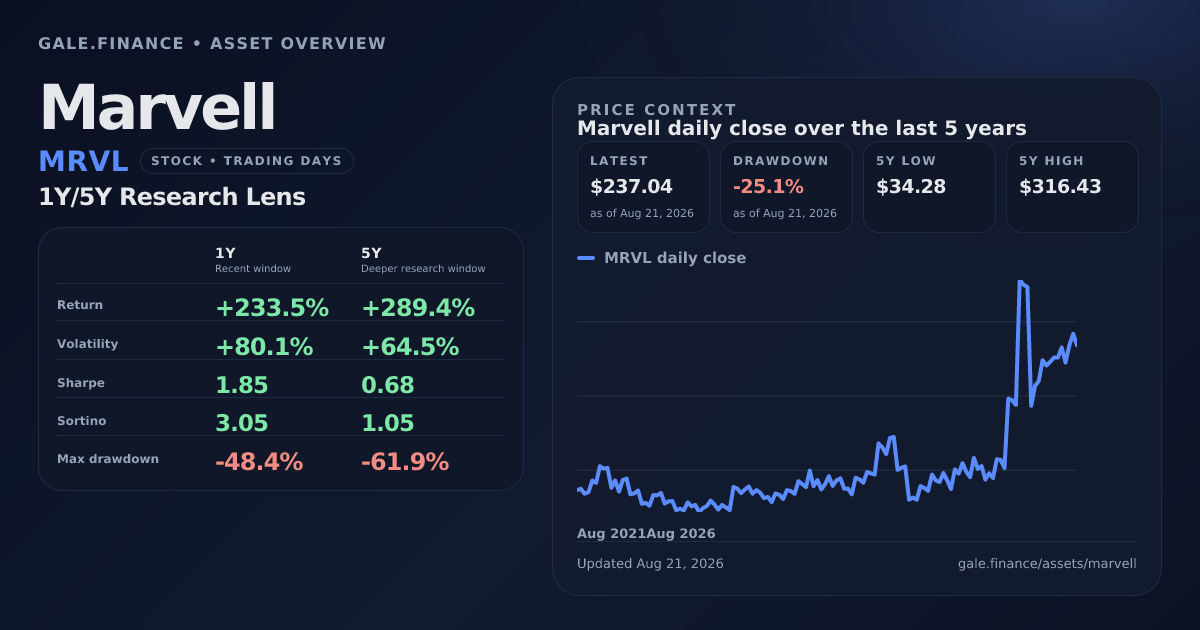Click the 5Y return value +289.4%
The height and width of the screenshot is (630, 1200).
pyautogui.click(x=418, y=308)
